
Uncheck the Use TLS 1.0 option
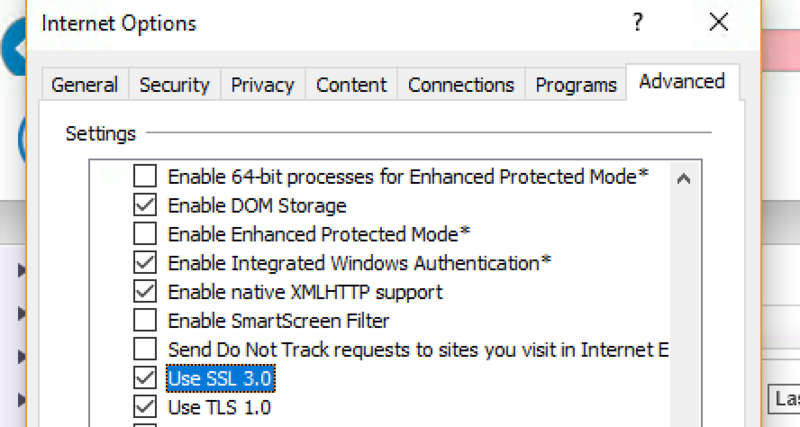click(145, 407)
